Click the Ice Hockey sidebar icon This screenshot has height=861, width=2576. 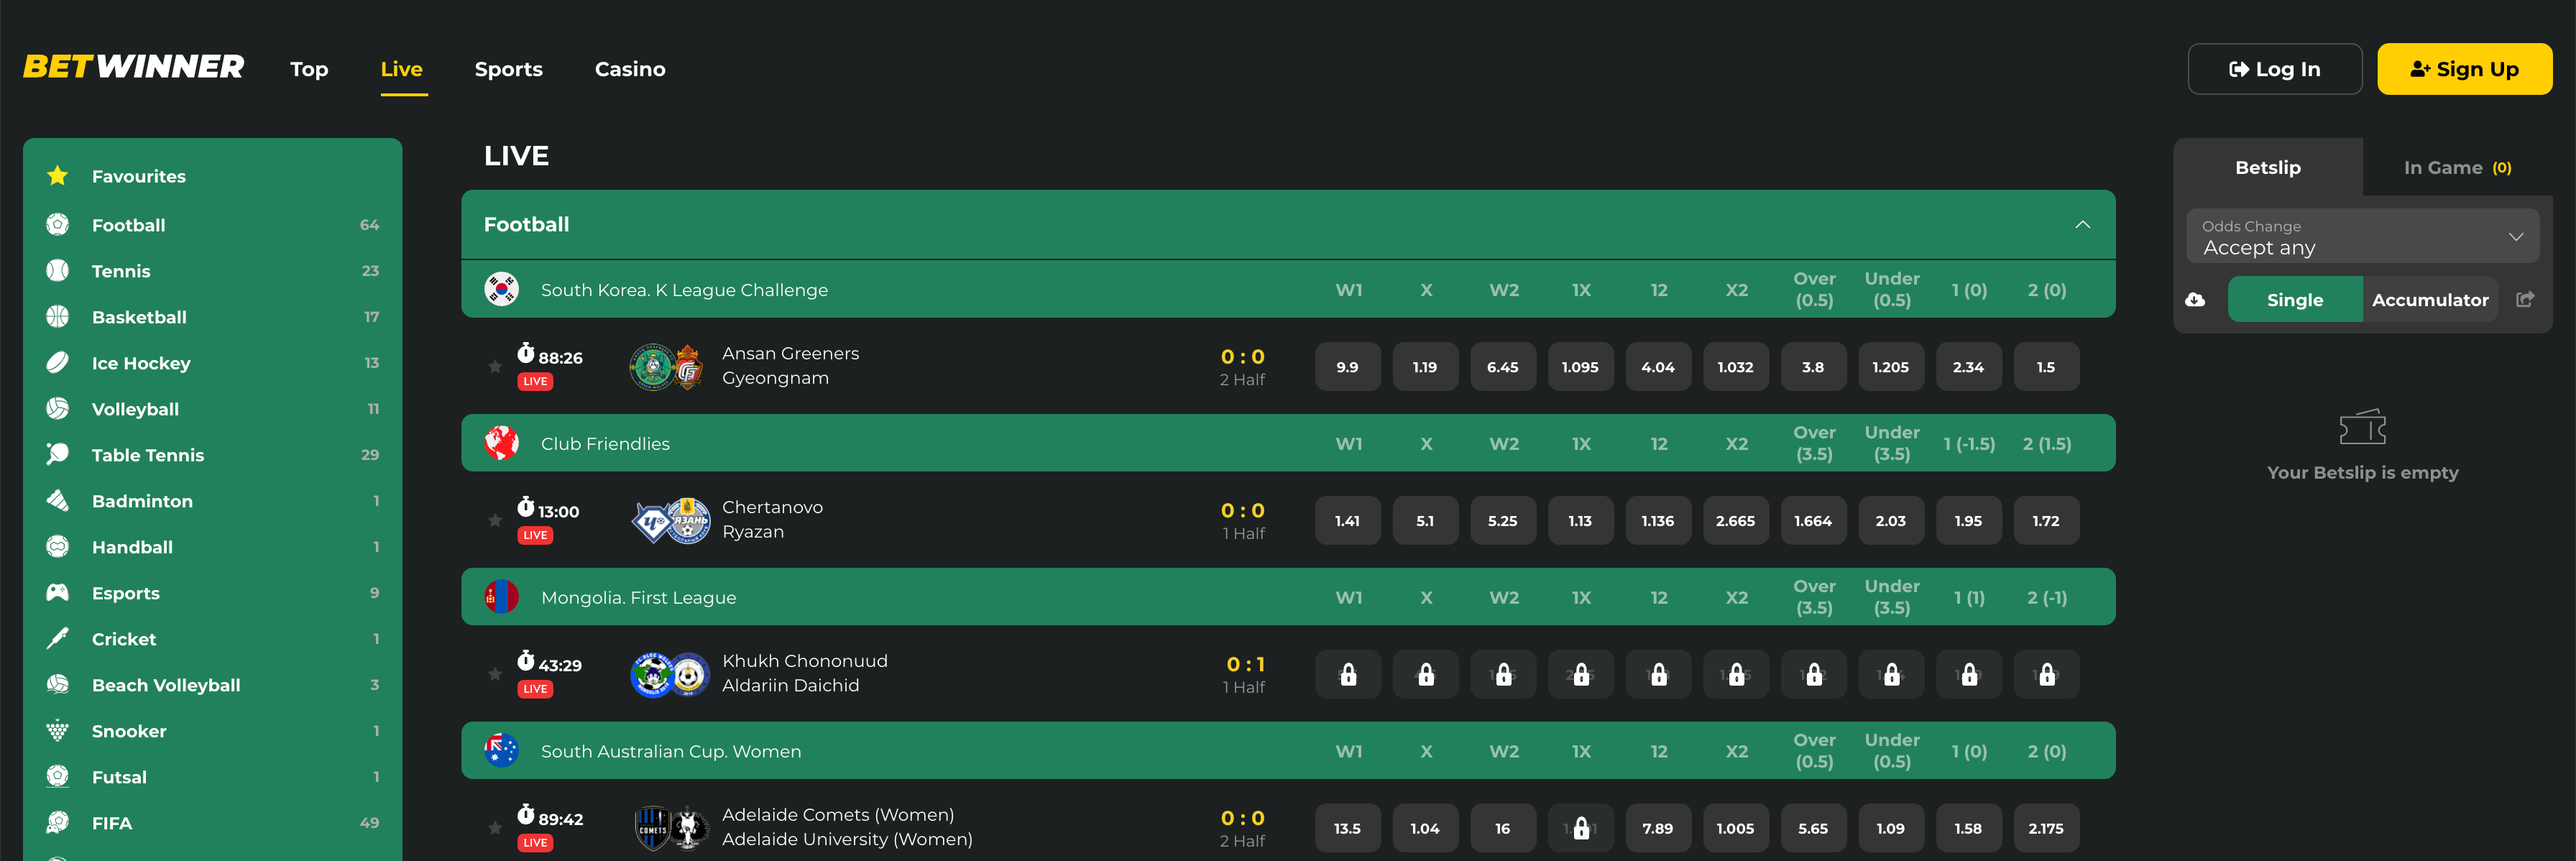58,362
